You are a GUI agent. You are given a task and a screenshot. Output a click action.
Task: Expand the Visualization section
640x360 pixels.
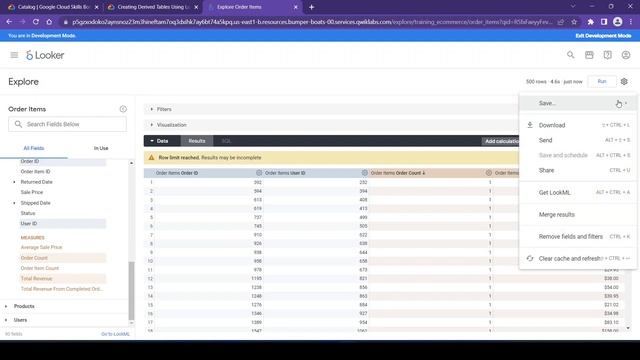[152, 125]
